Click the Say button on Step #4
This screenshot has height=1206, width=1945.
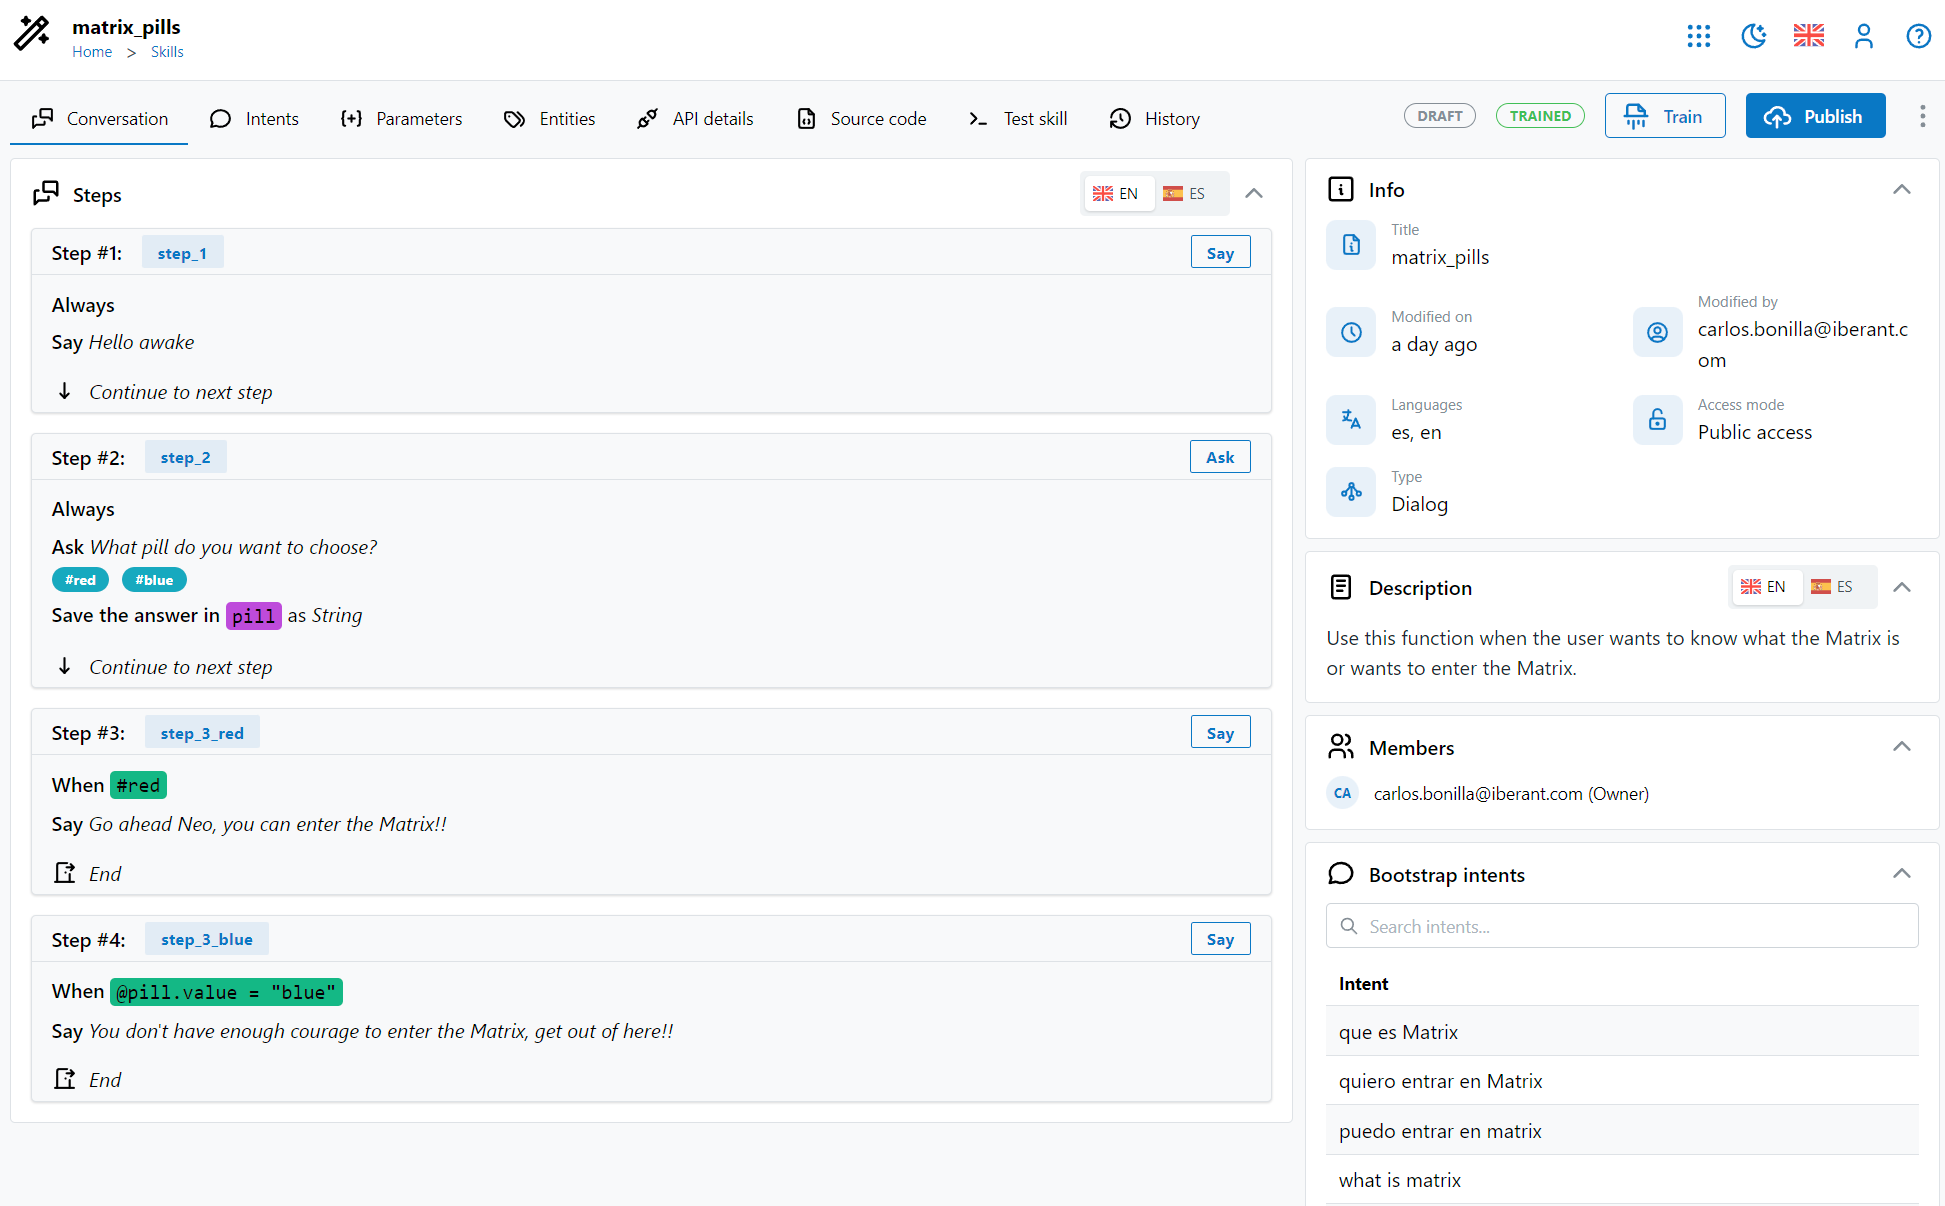click(x=1220, y=939)
